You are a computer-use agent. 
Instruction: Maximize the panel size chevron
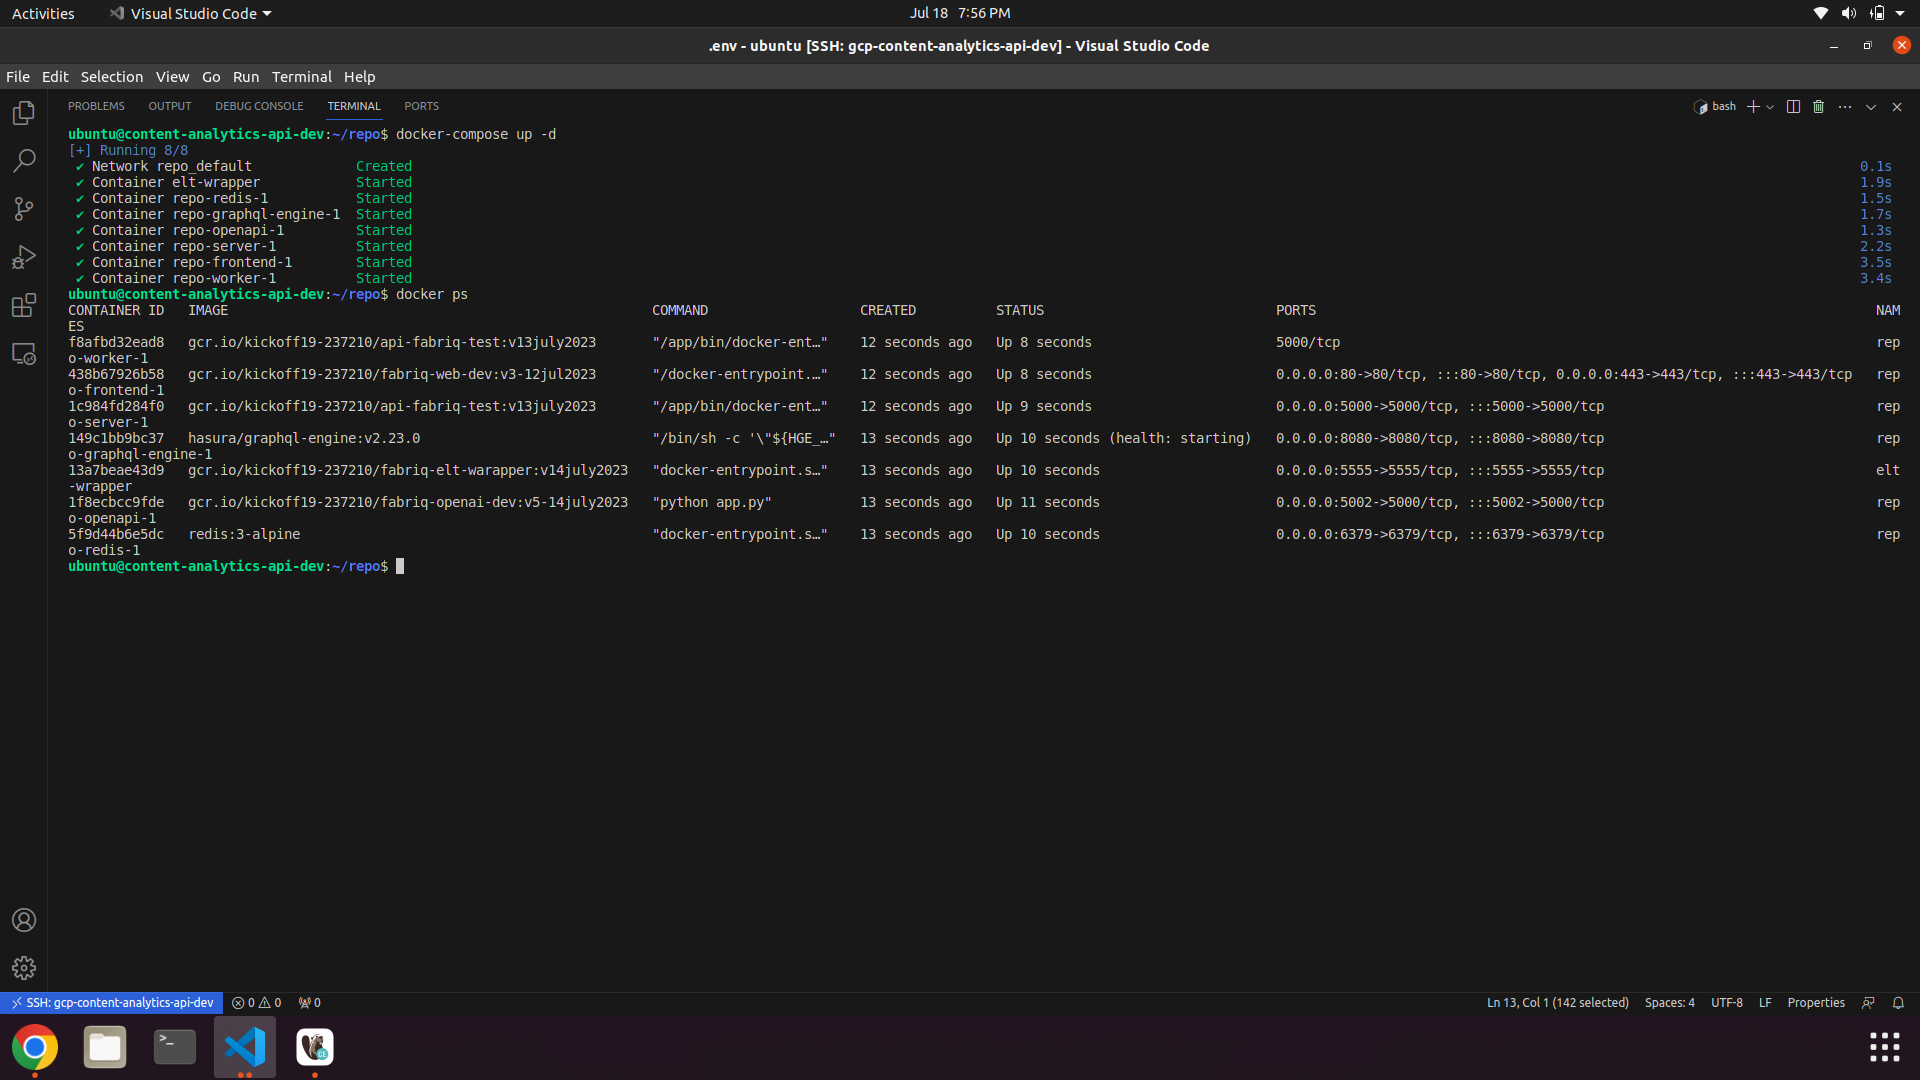1871,107
